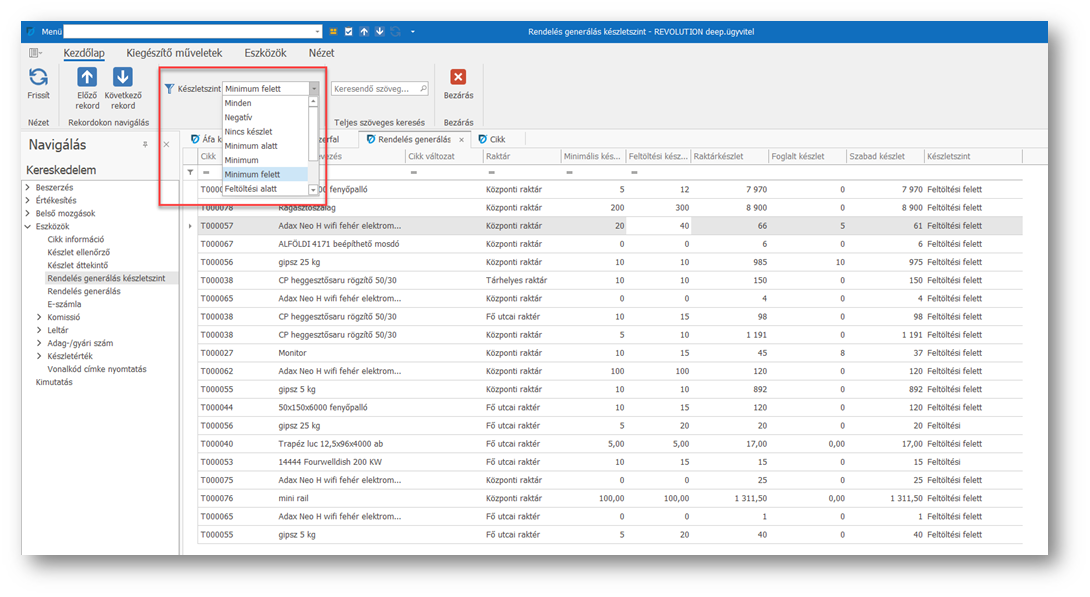Viewport: 1090px width, 597px height.
Task: Open the Készletszint combo box arrow
Action: (314, 89)
